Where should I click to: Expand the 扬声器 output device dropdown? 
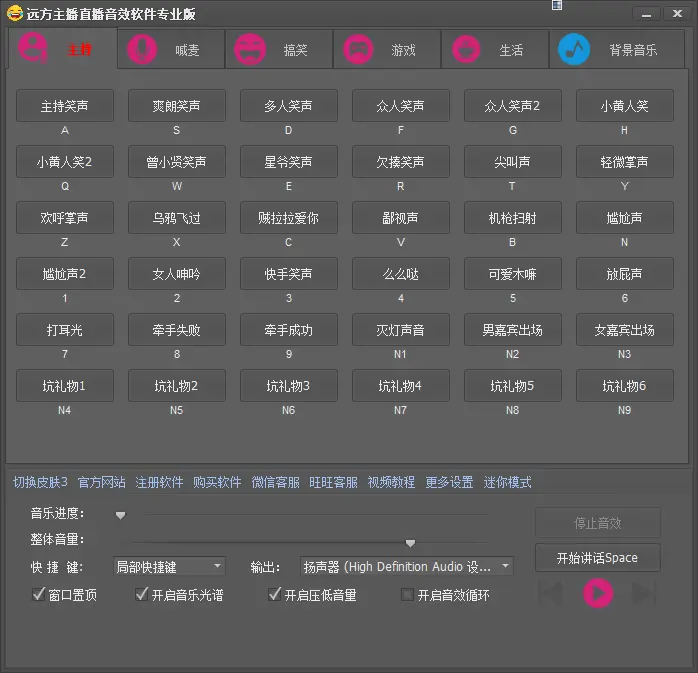click(x=406, y=567)
